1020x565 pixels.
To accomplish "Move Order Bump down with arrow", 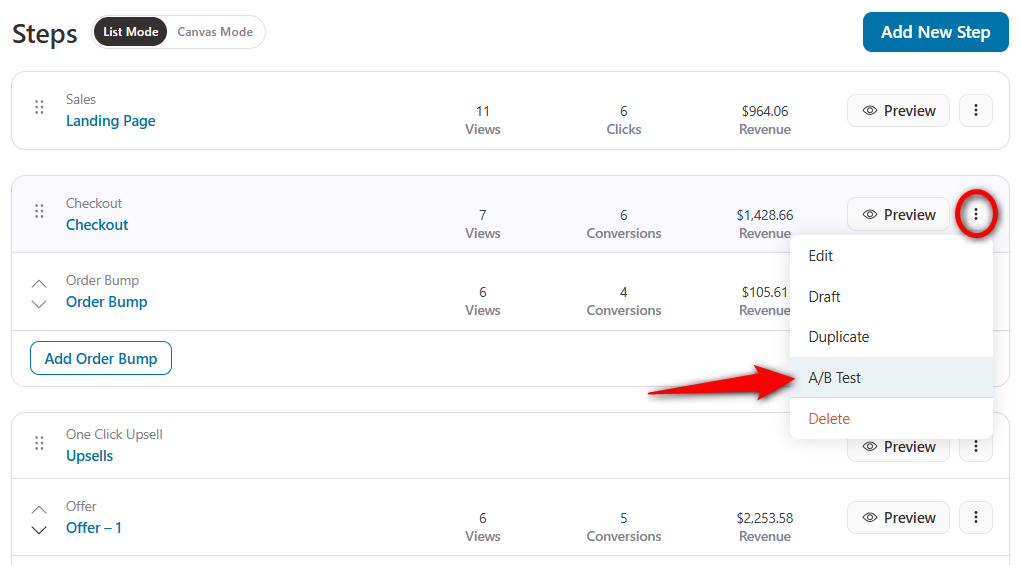I will click(x=39, y=304).
